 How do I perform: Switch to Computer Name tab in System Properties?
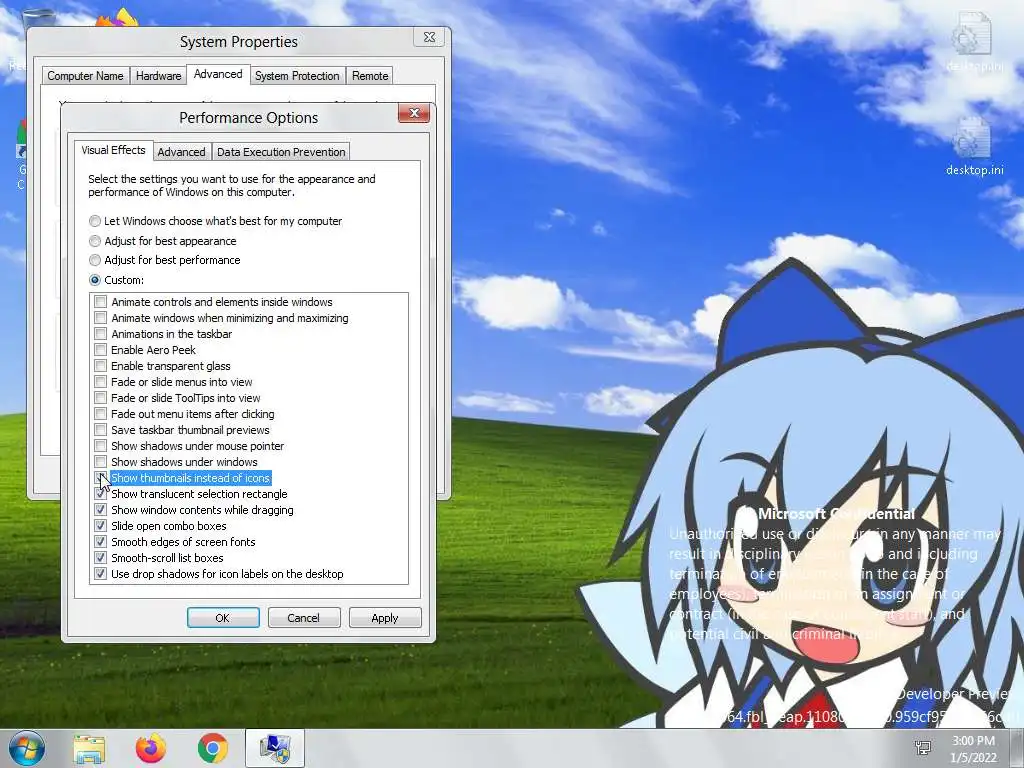[86, 76]
